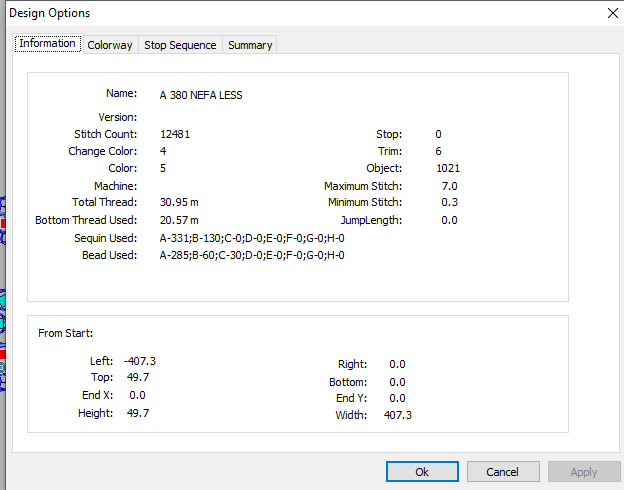Click the Left value -407.3
The image size is (624, 490).
pyautogui.click(x=140, y=361)
